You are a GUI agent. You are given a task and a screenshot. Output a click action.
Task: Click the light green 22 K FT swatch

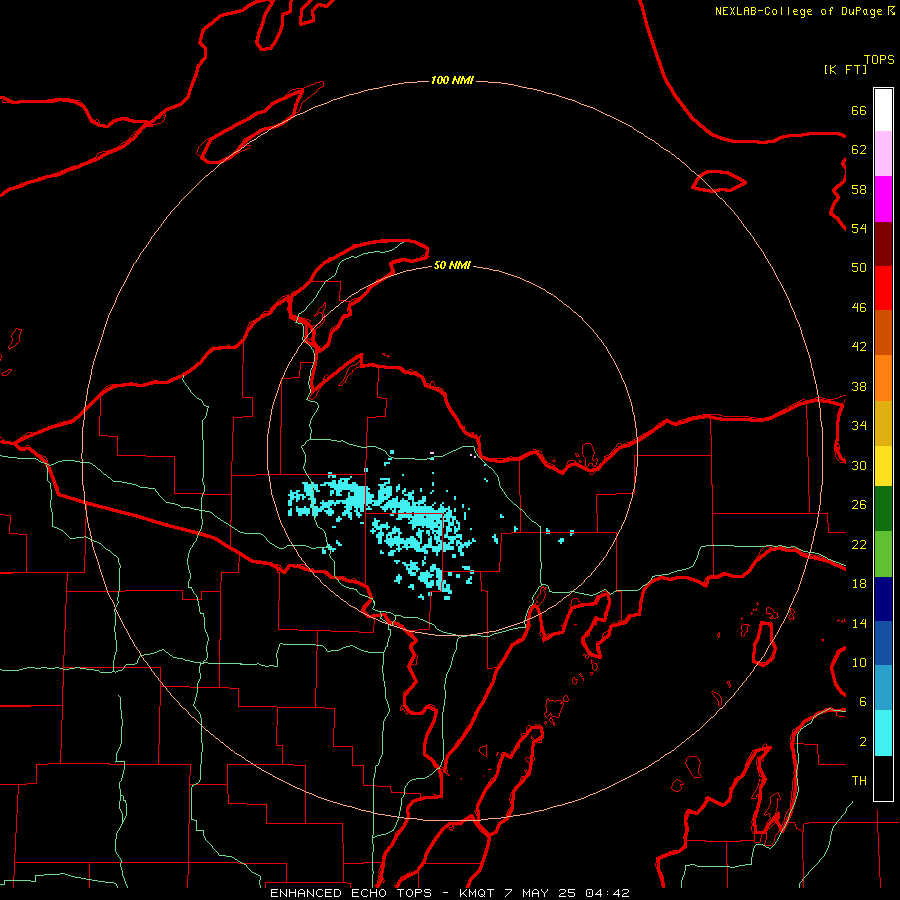883,554
